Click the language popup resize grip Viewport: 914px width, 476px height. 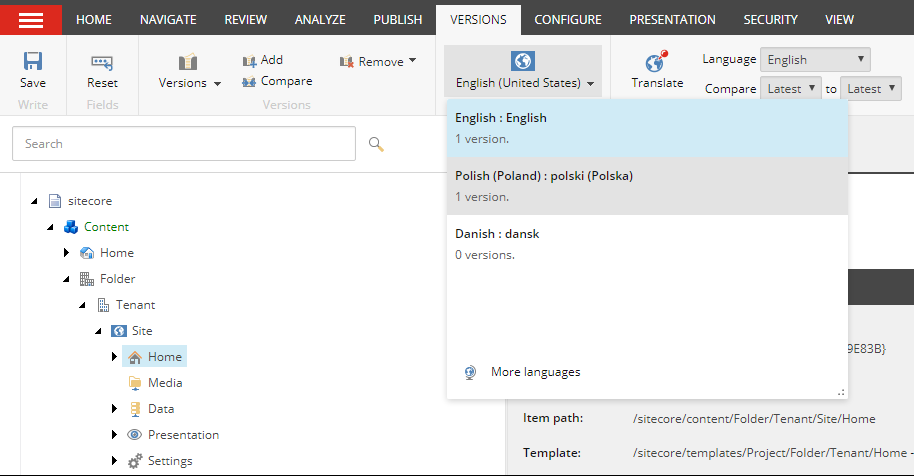click(x=841, y=393)
